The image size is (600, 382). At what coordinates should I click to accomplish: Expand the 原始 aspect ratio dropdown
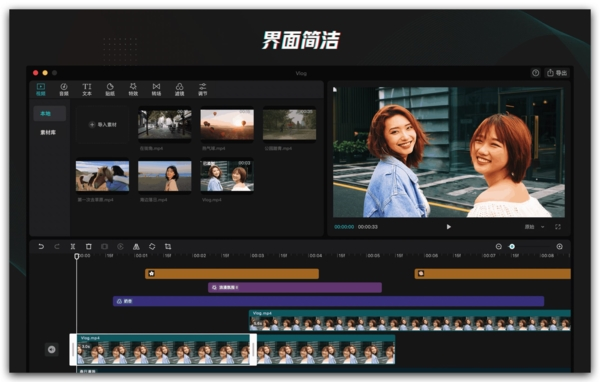pyautogui.click(x=534, y=227)
